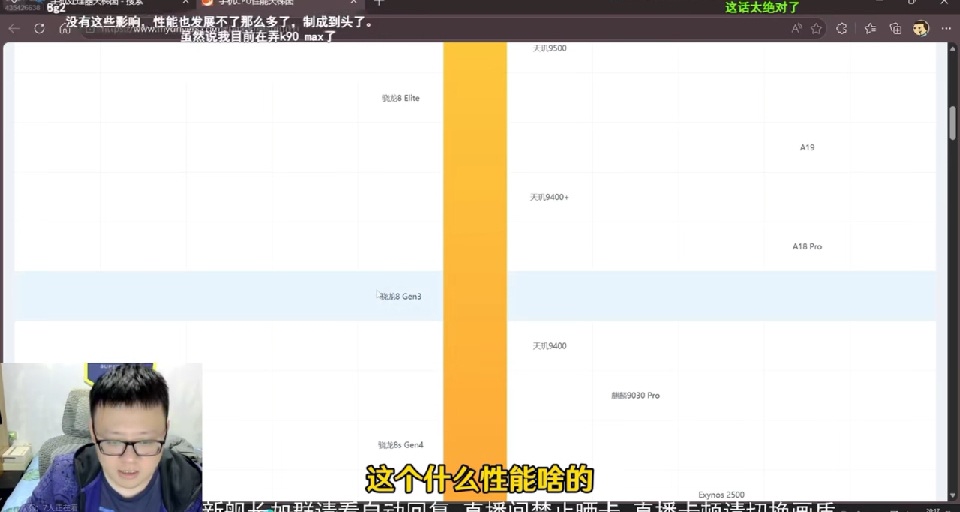Select the A19 chip label

(x=807, y=148)
